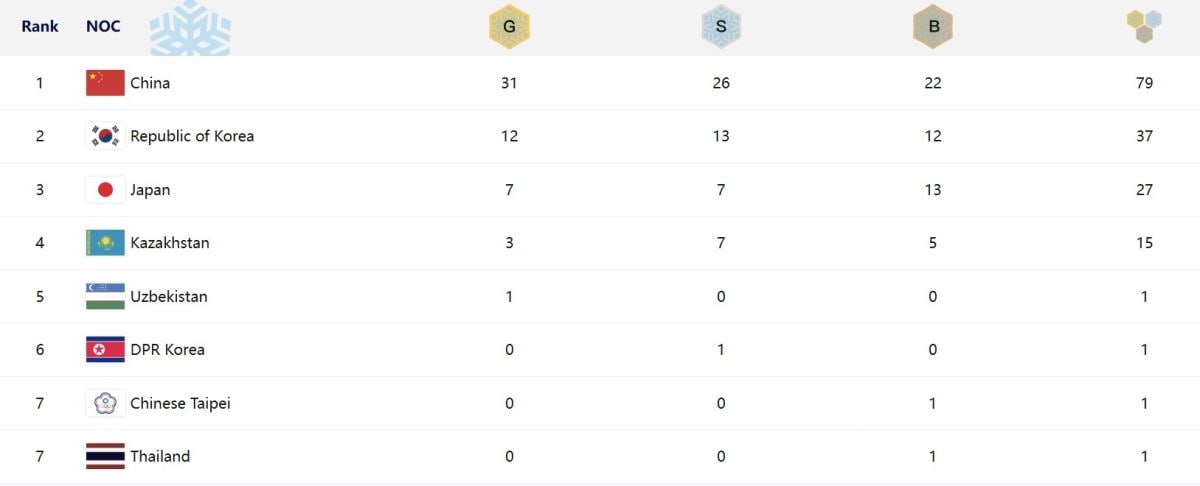Click the gold medal G icon
The width and height of the screenshot is (1200, 486).
coord(509,28)
